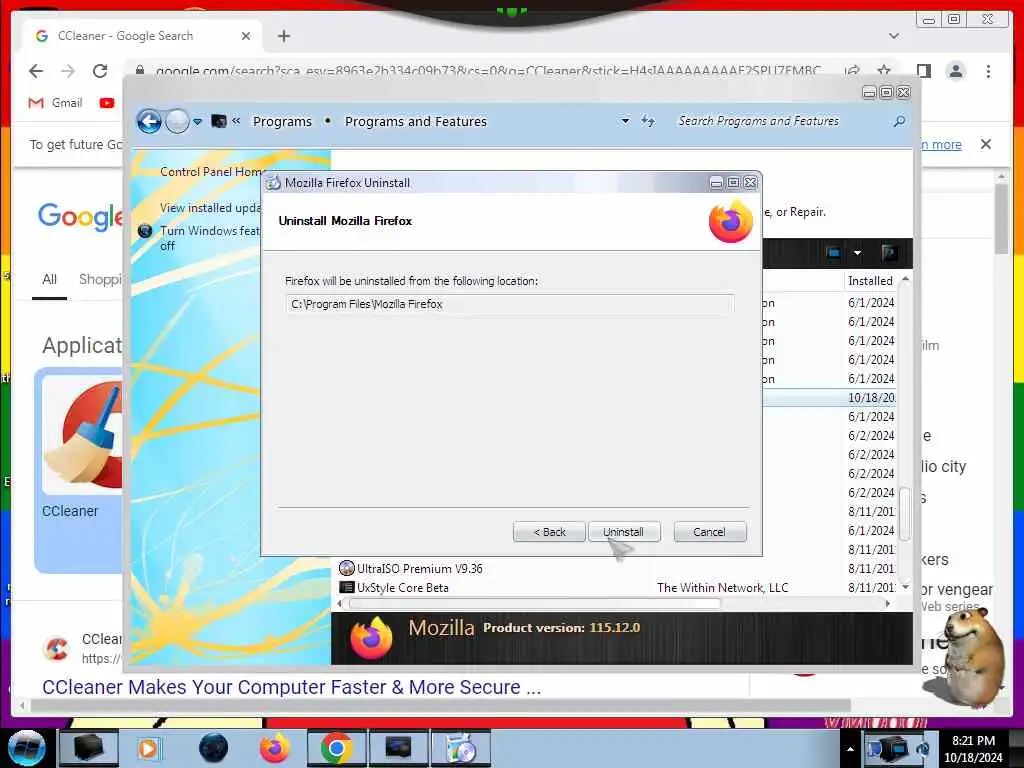Click help icon in program list toolbar
The image size is (1024, 768).
pyautogui.click(x=889, y=253)
